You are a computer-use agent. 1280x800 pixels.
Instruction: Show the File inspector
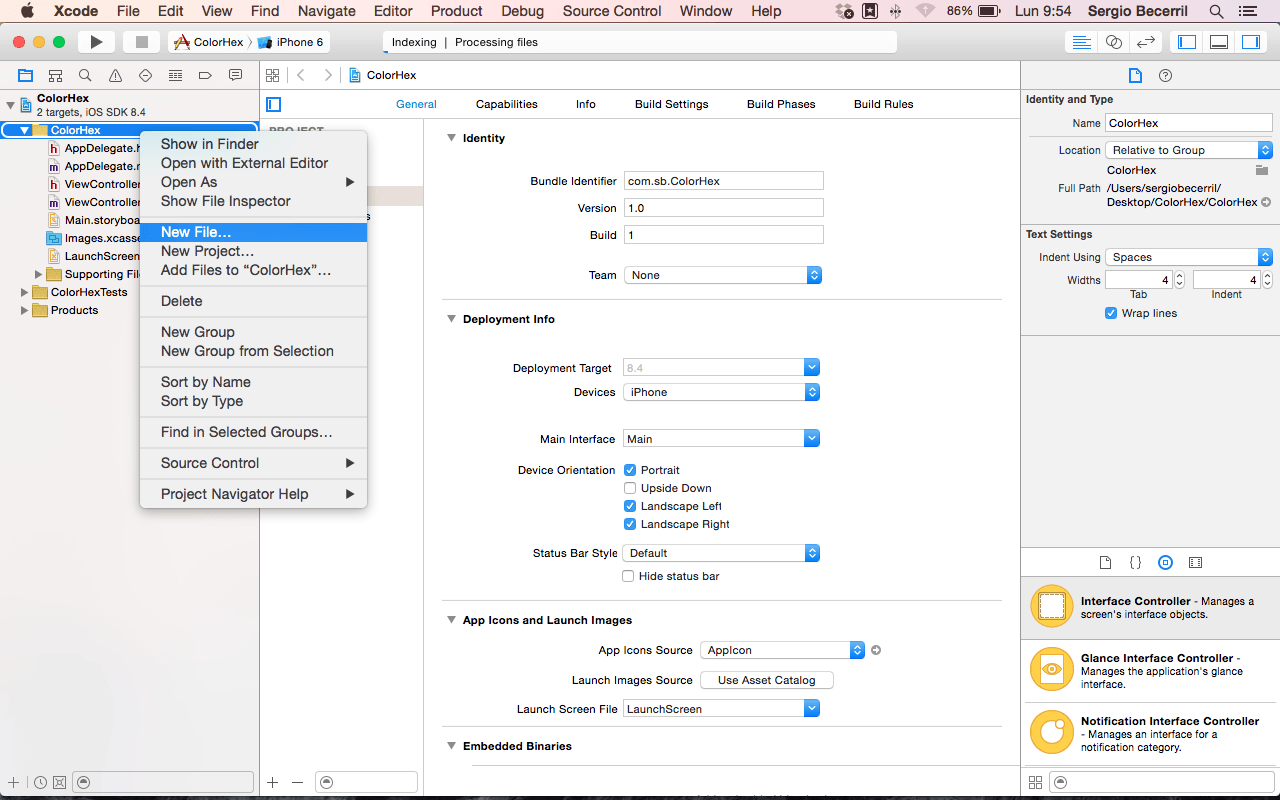click(x=1135, y=75)
